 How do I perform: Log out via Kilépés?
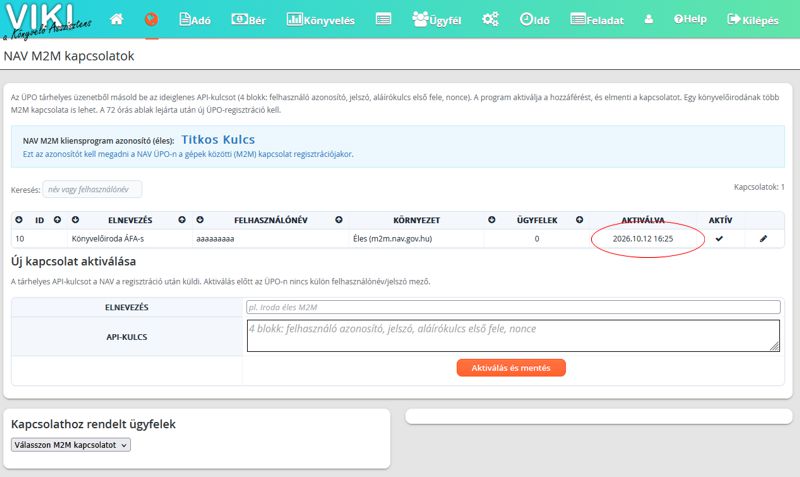[753, 20]
